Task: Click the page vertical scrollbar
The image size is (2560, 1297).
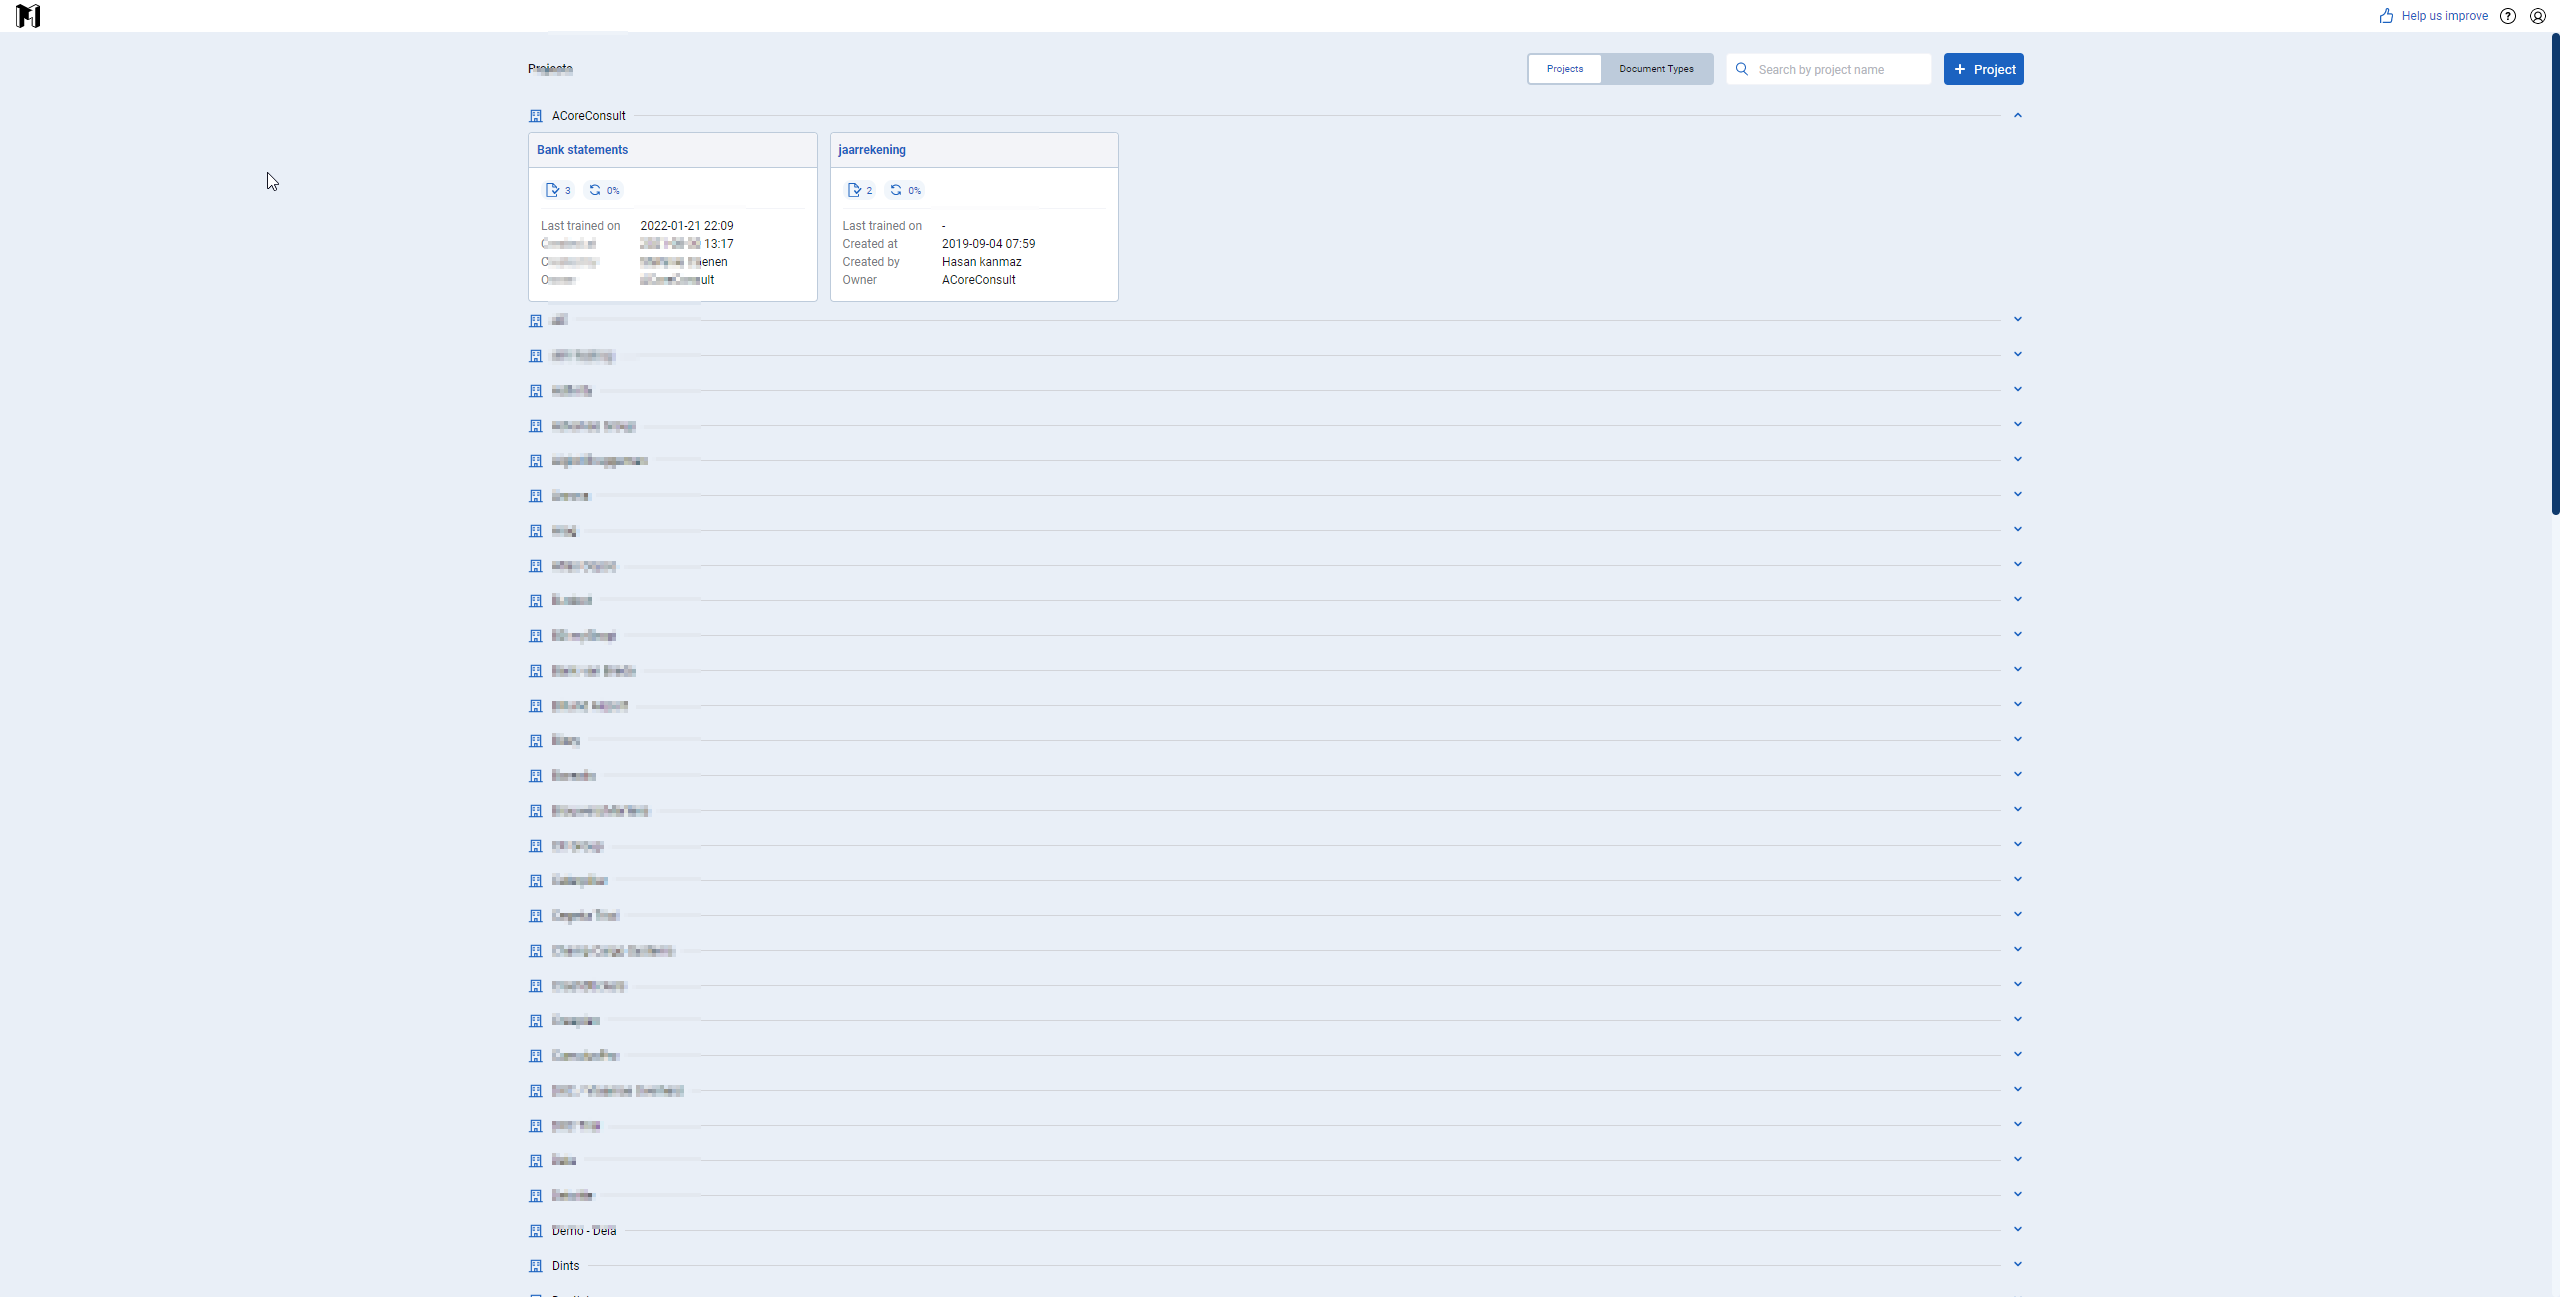Action: pyautogui.click(x=2555, y=275)
